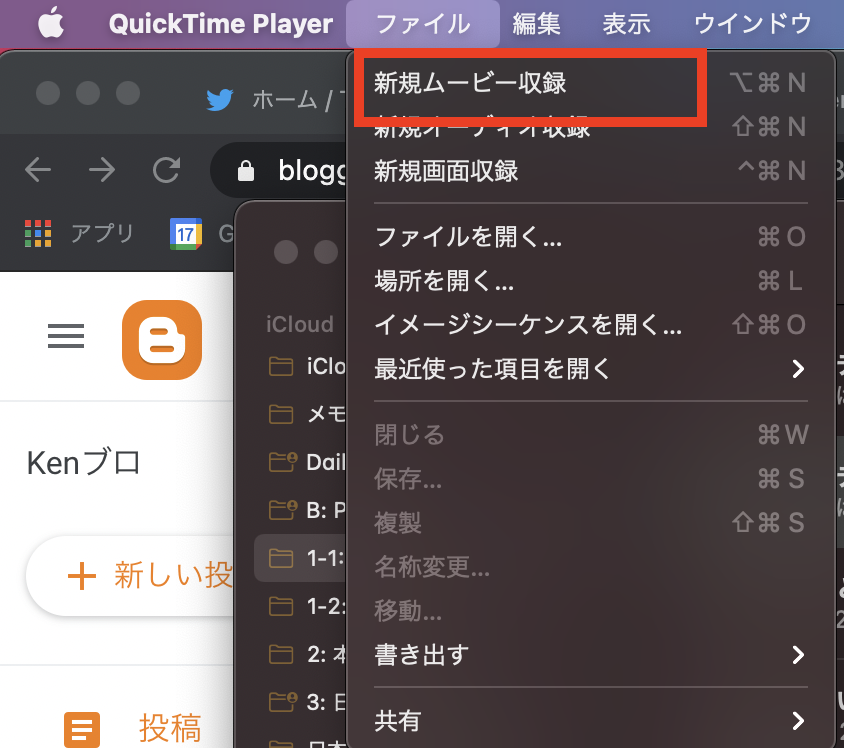Expand 最近使った項目を開く submenu
Image resolution: width=844 pixels, height=748 pixels.
590,369
